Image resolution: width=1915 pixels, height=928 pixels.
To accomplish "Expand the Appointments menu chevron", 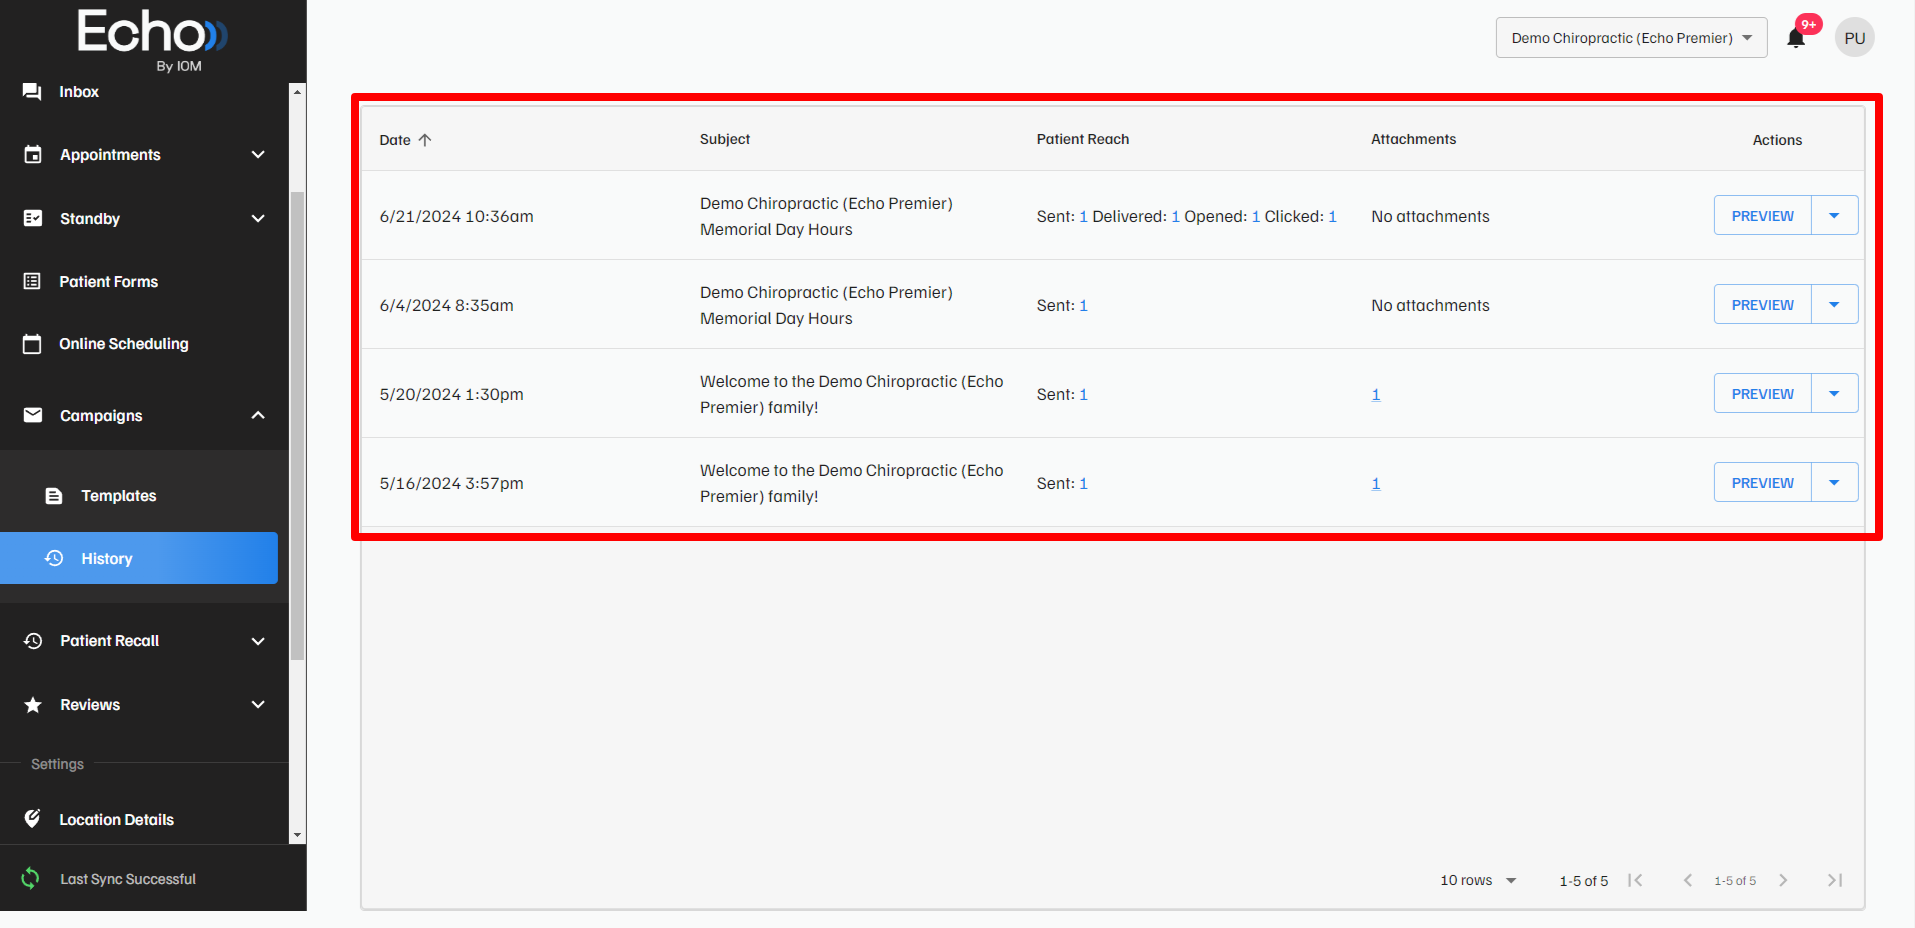I will pos(258,155).
